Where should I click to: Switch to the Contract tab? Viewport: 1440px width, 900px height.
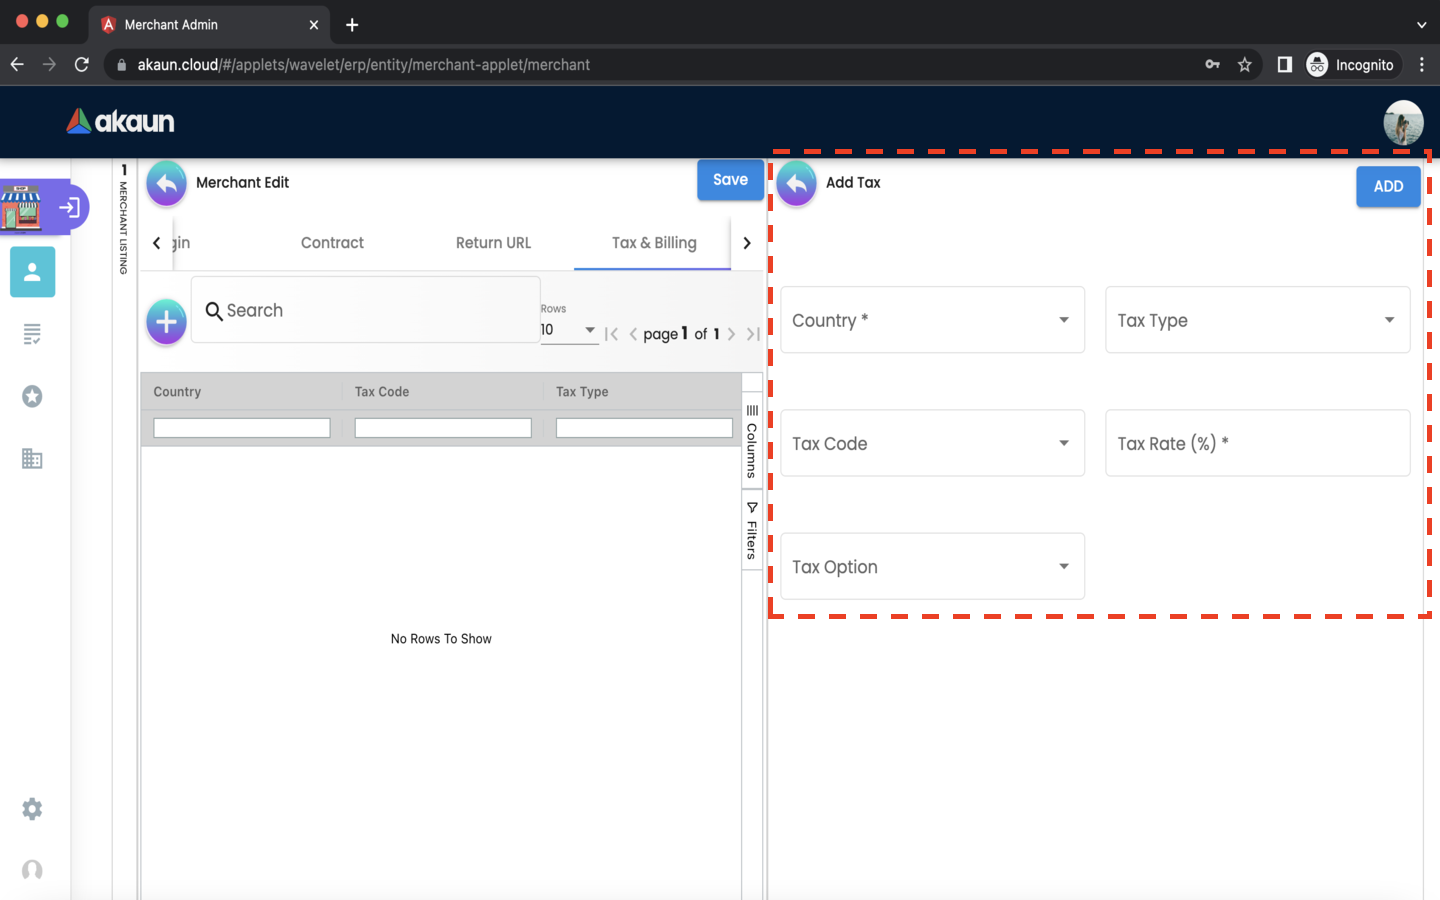click(332, 243)
